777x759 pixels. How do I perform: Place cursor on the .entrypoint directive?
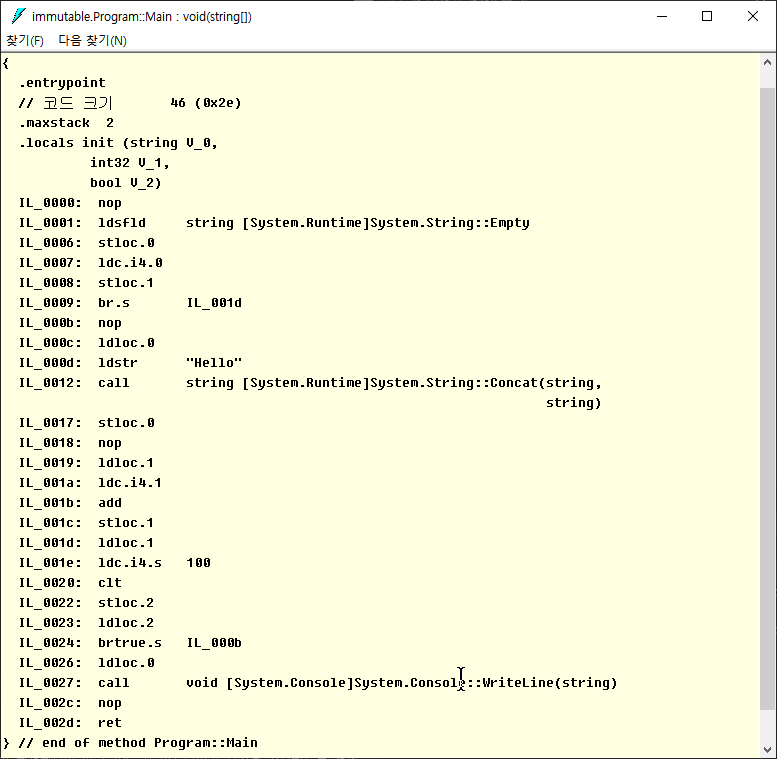coord(62,83)
